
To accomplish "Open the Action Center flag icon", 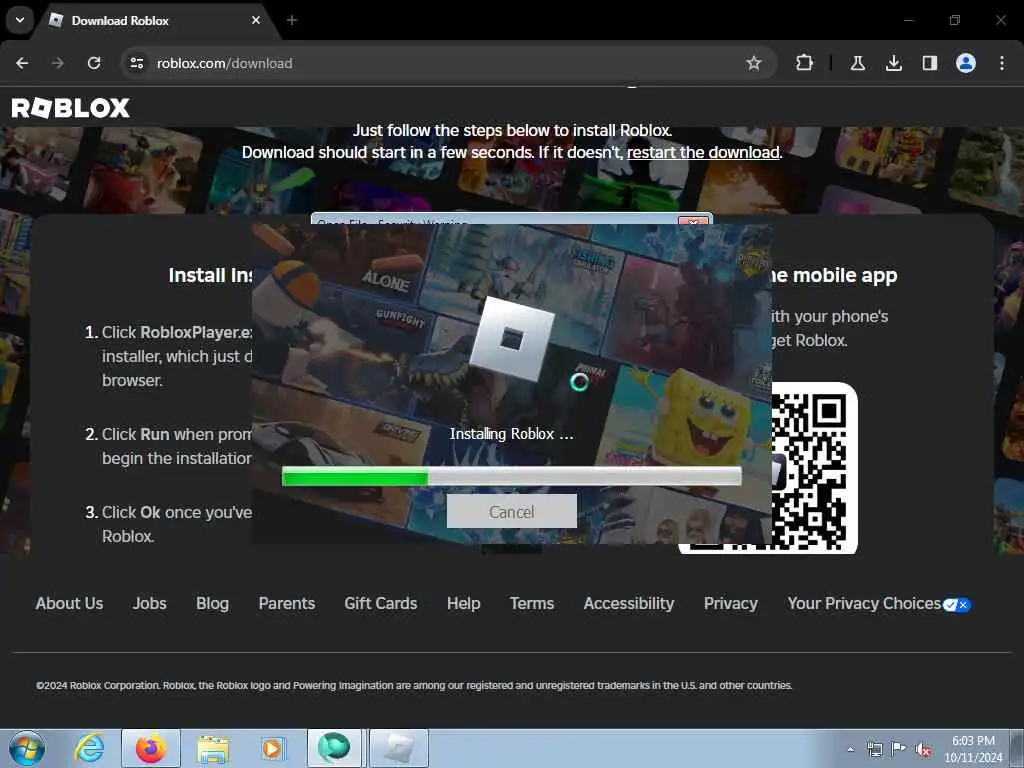I will (x=899, y=749).
